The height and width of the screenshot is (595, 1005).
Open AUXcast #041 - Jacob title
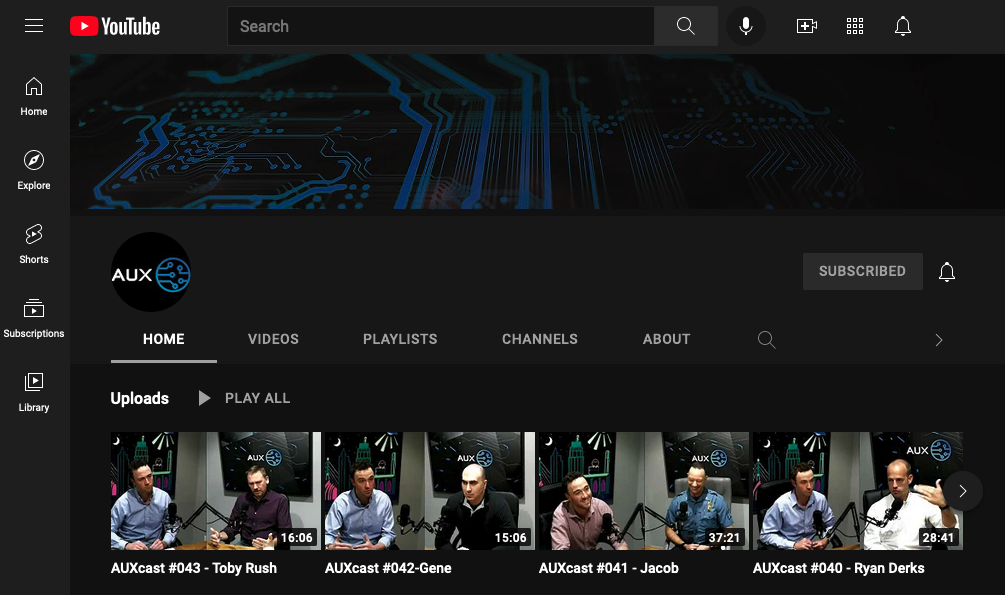(x=609, y=568)
